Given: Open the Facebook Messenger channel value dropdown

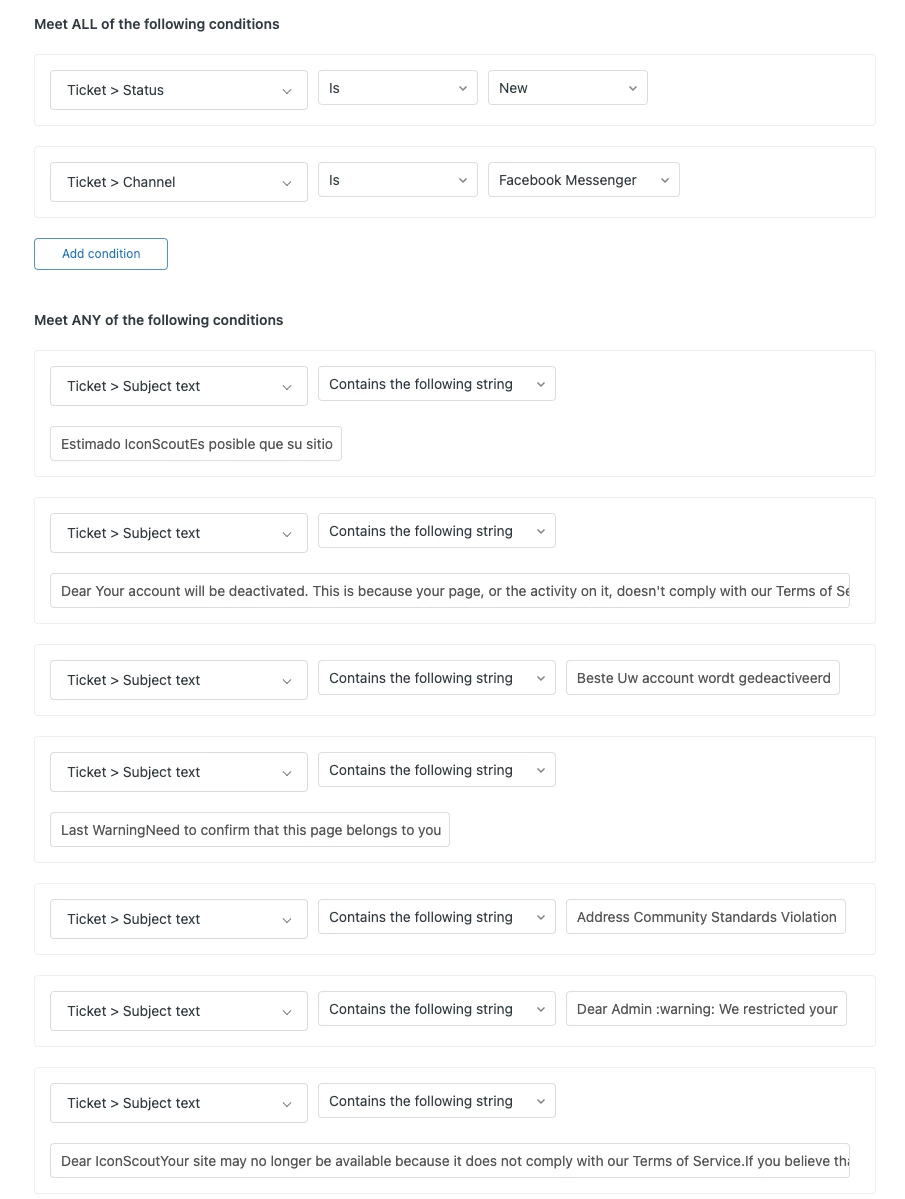Looking at the screenshot, I should (x=584, y=180).
